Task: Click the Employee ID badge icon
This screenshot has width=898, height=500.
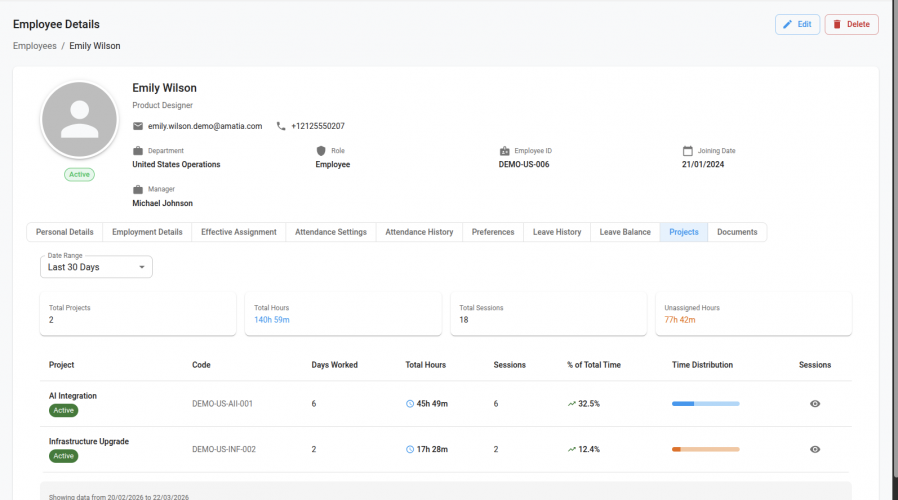Action: pos(505,151)
